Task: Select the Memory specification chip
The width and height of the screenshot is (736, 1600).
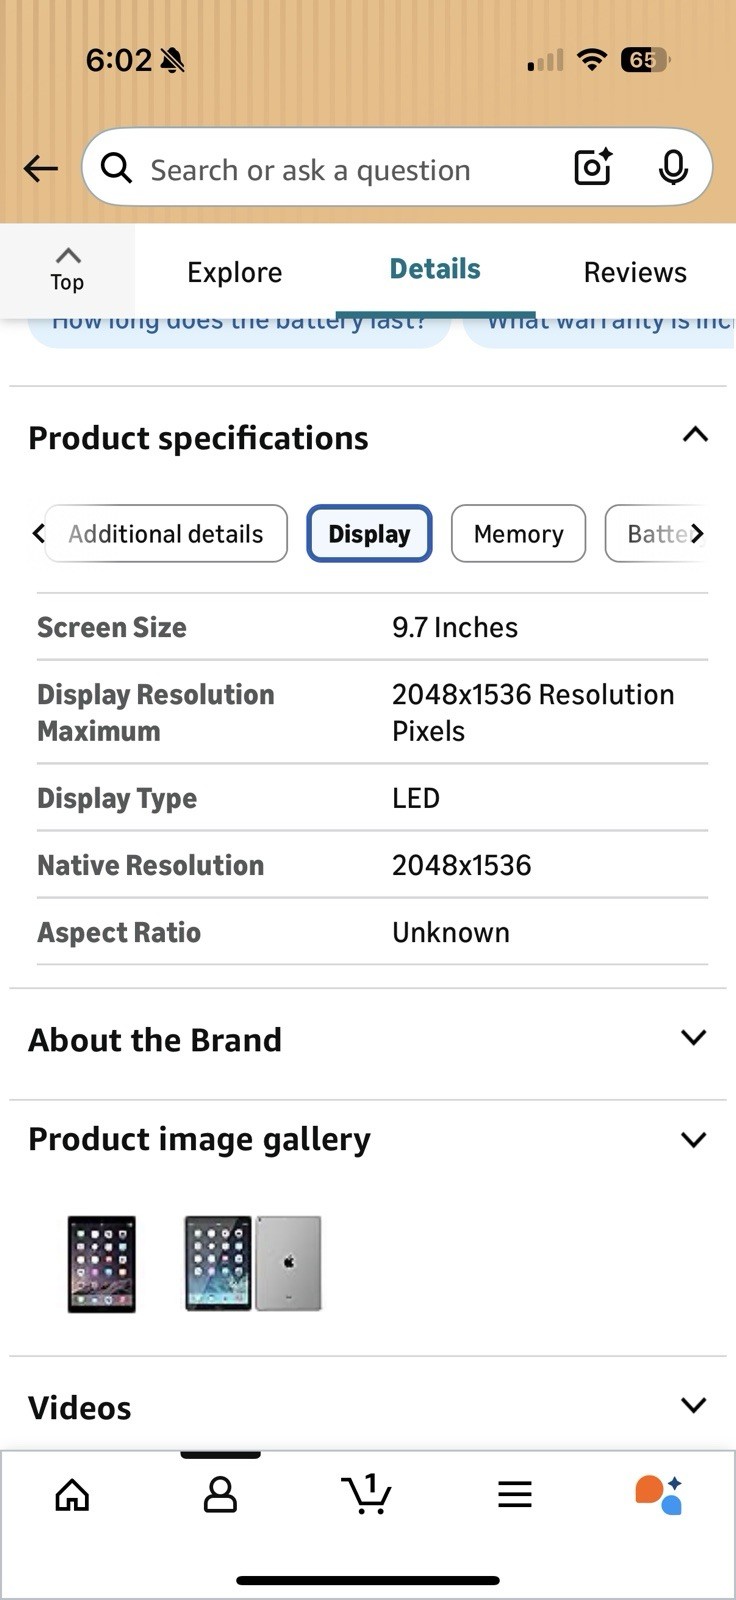Action: tap(518, 534)
